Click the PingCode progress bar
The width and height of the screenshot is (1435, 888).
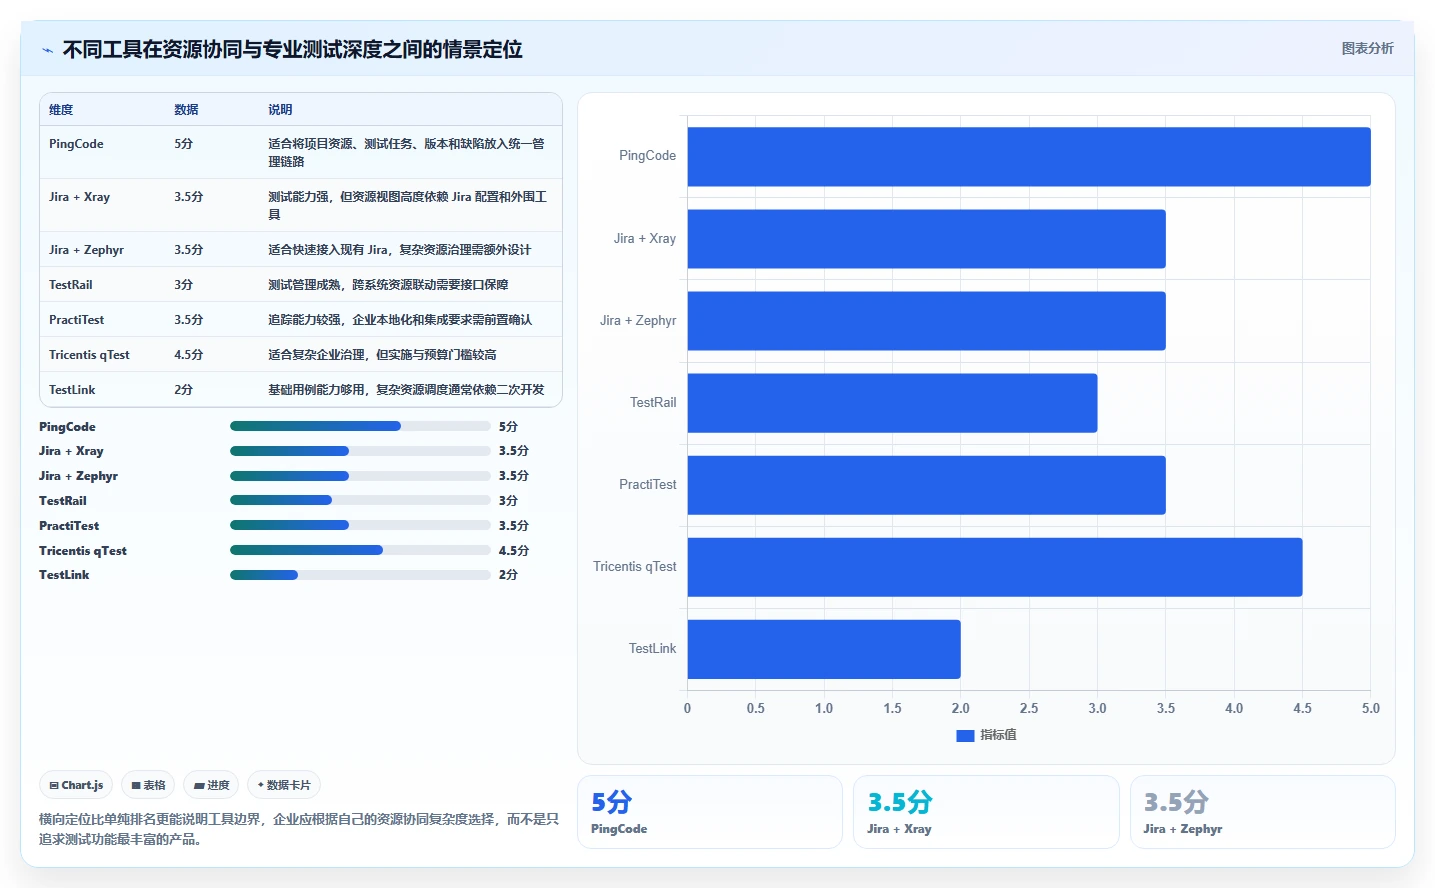pos(360,426)
